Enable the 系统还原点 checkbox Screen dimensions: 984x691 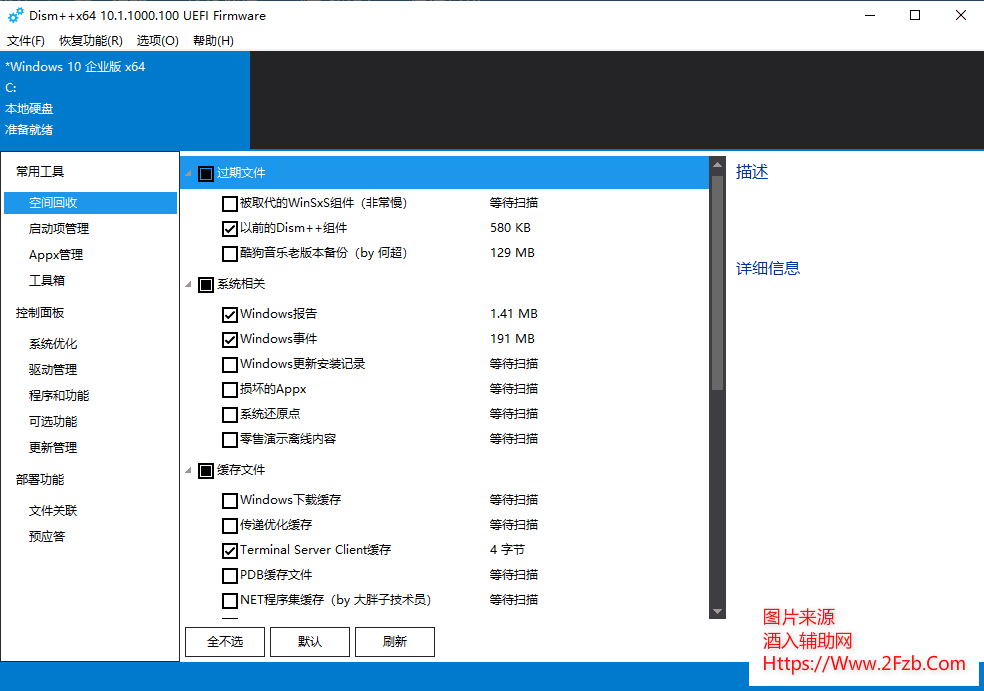coord(230,413)
